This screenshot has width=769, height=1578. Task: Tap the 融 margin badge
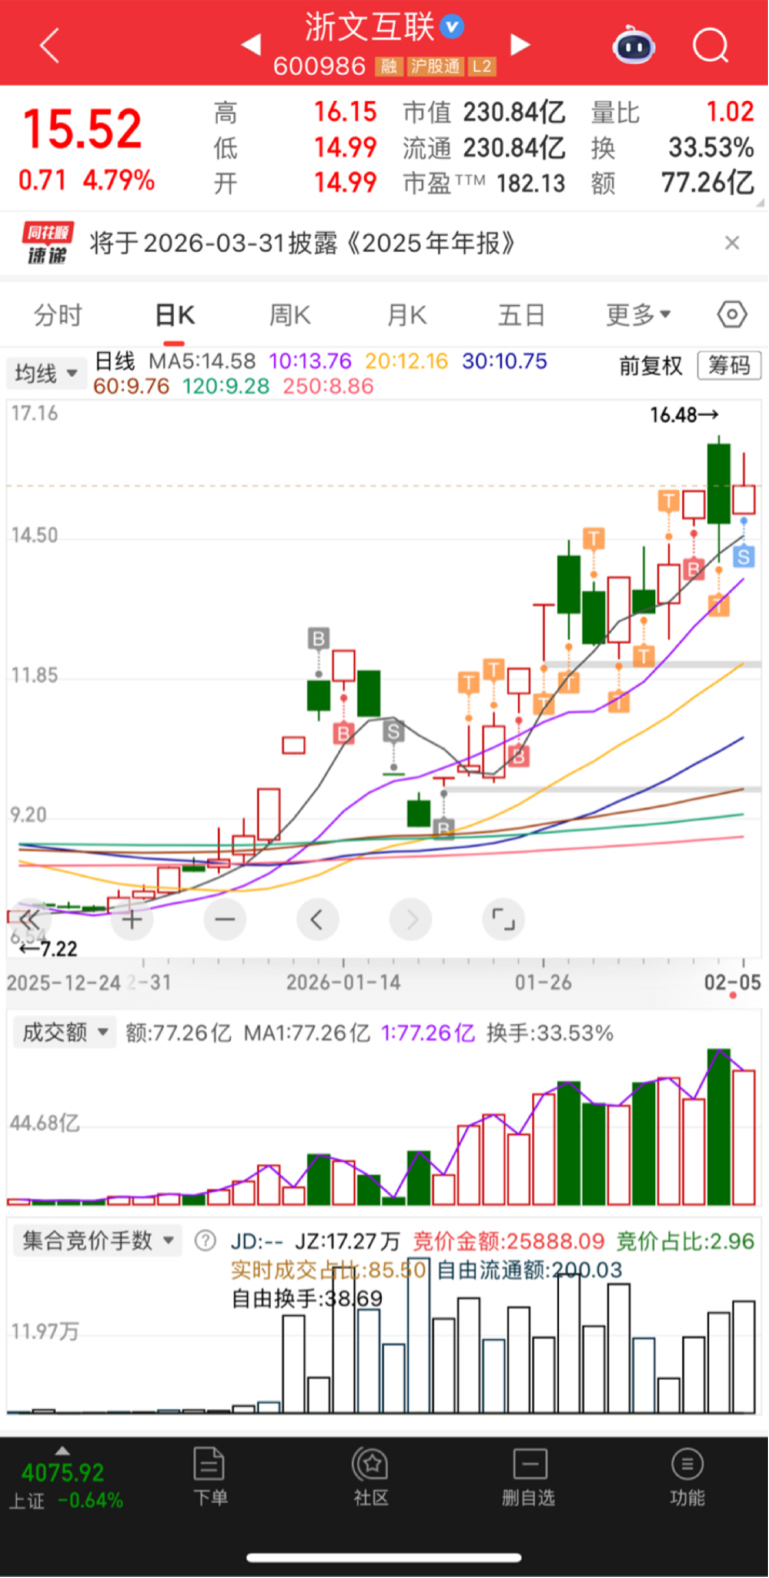pyautogui.click(x=388, y=67)
